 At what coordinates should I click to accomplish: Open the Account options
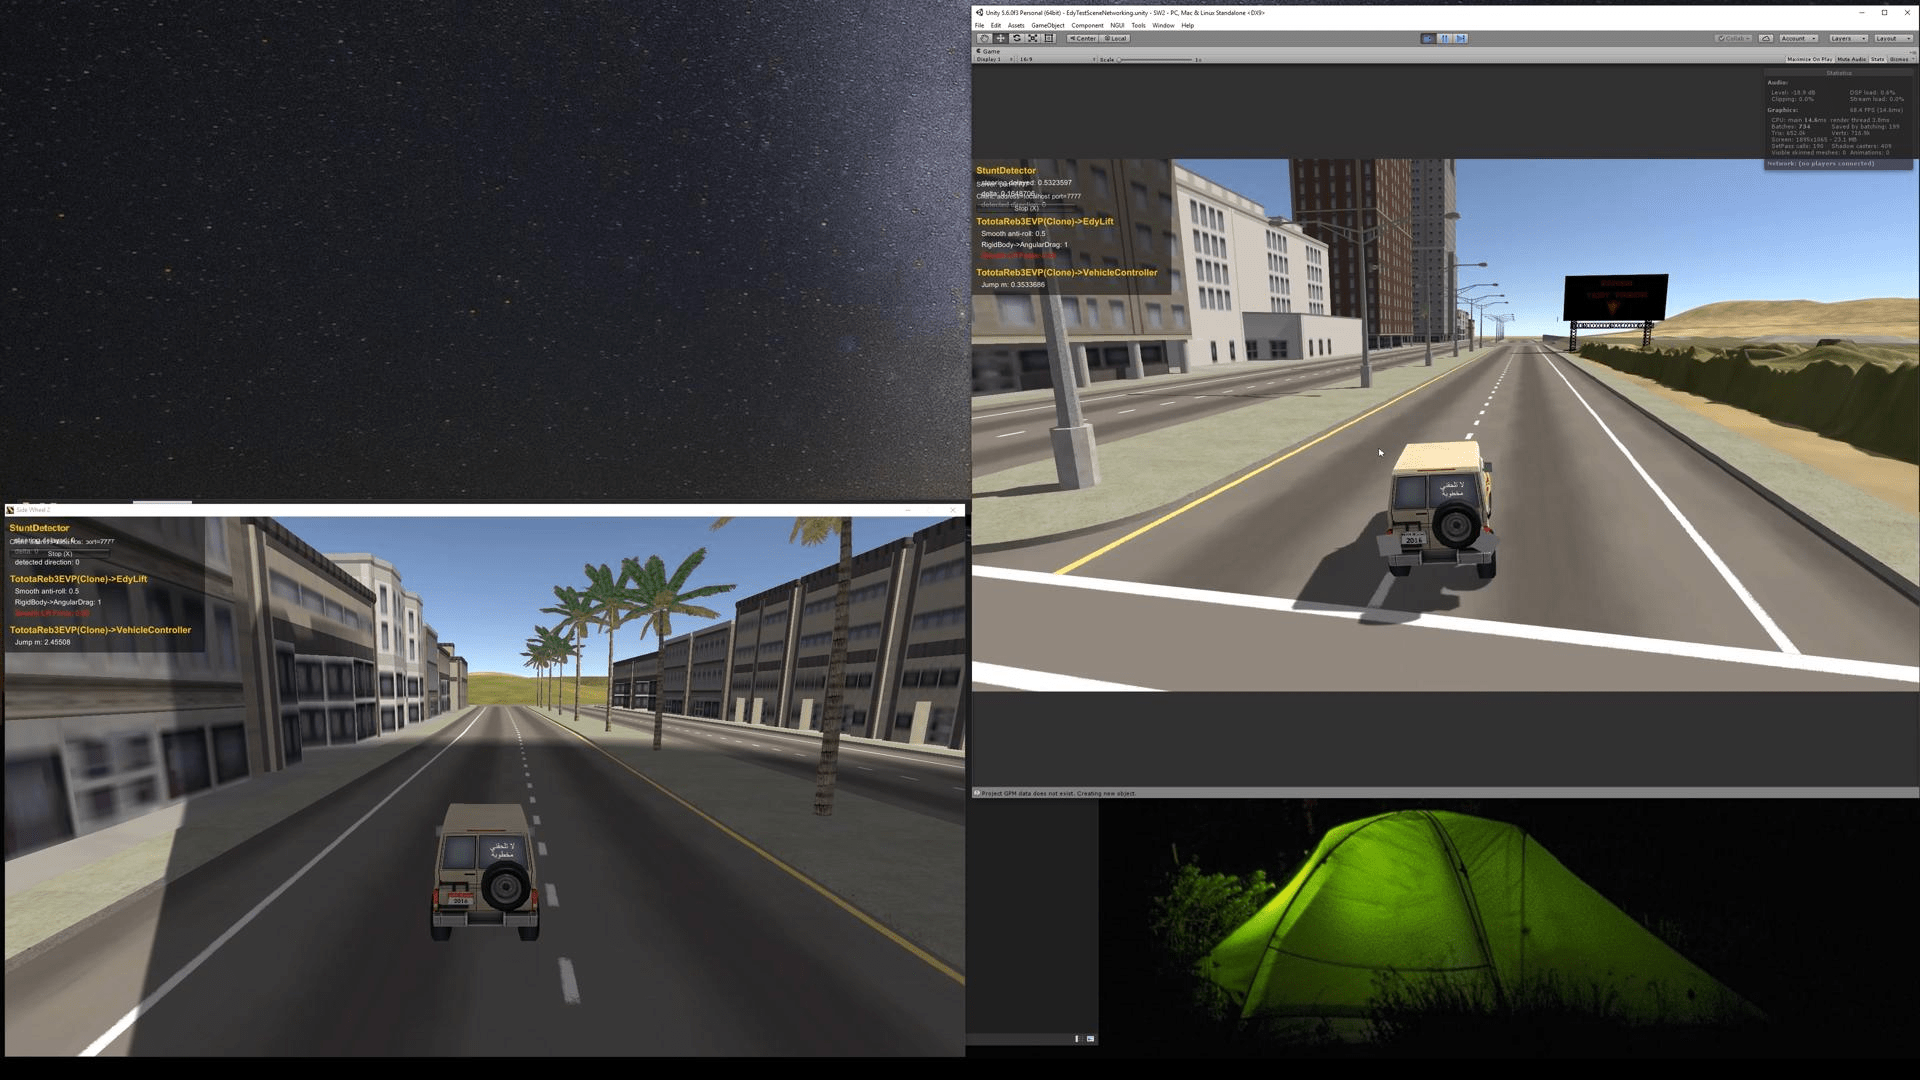[x=1798, y=38]
